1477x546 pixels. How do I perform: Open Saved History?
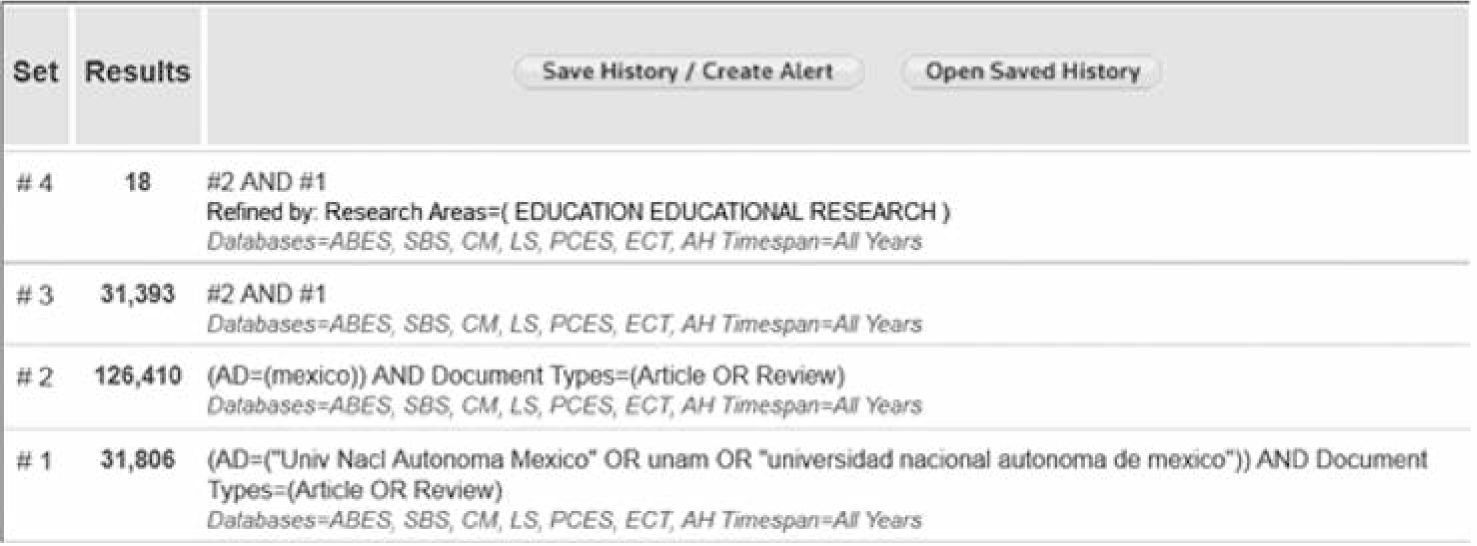pyautogui.click(x=1031, y=72)
